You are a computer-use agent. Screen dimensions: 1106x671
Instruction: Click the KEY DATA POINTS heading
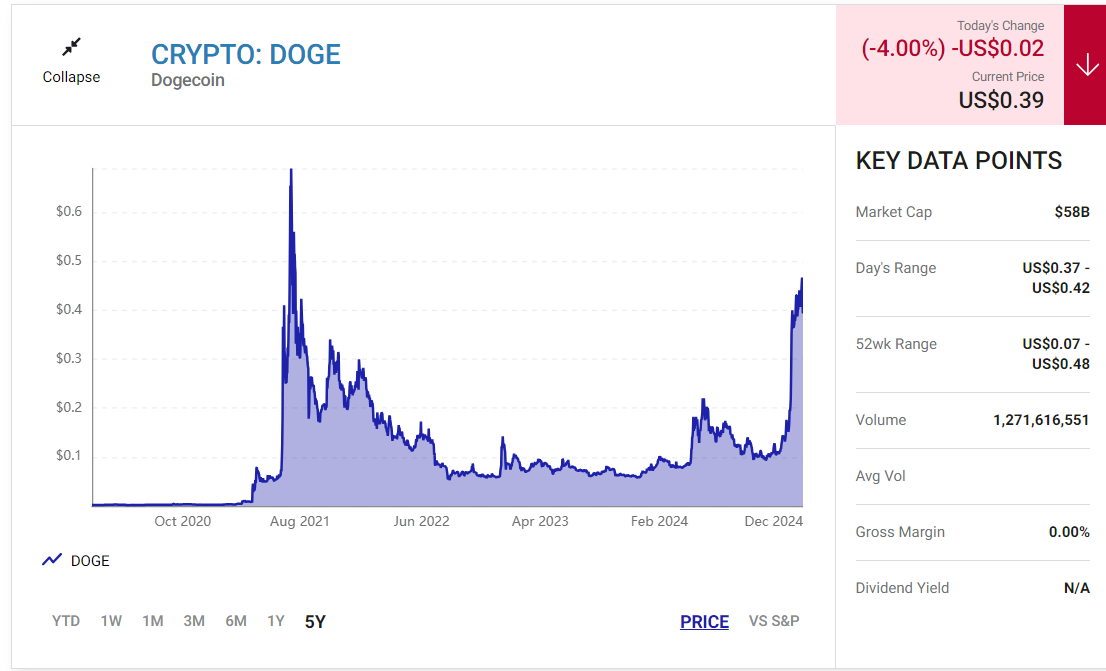pyautogui.click(x=959, y=161)
